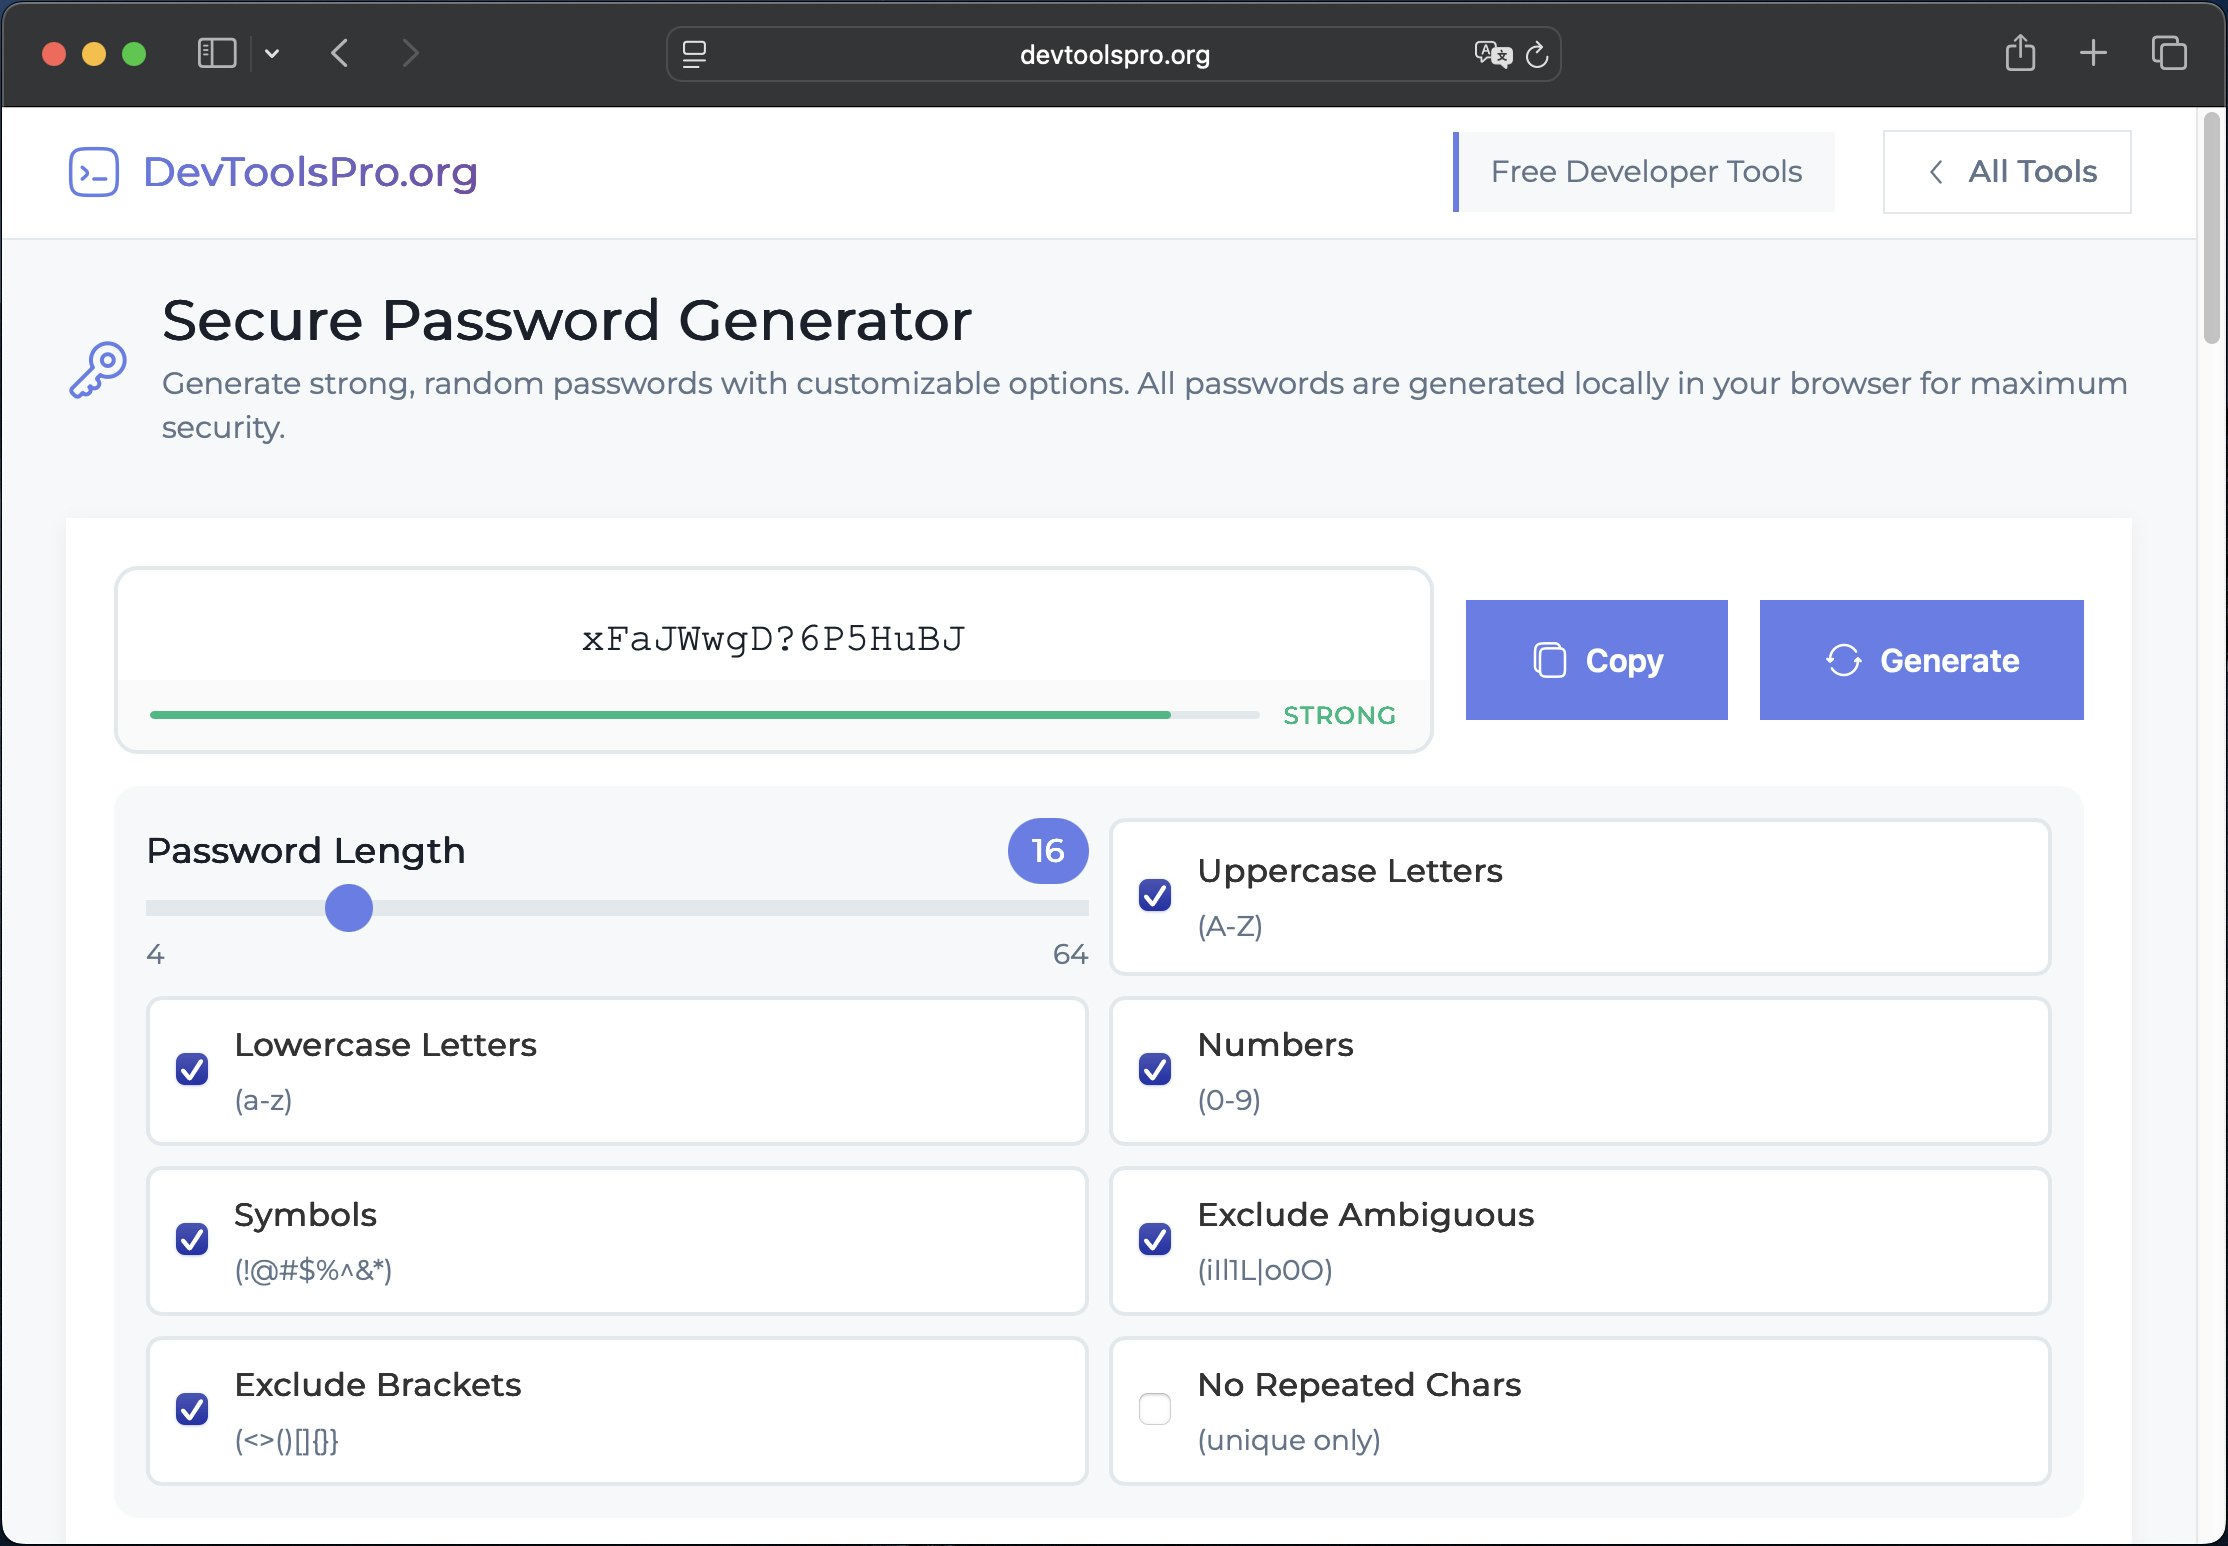Image resolution: width=2228 pixels, height=1546 pixels.
Task: Click the browser back arrow
Action: [340, 53]
